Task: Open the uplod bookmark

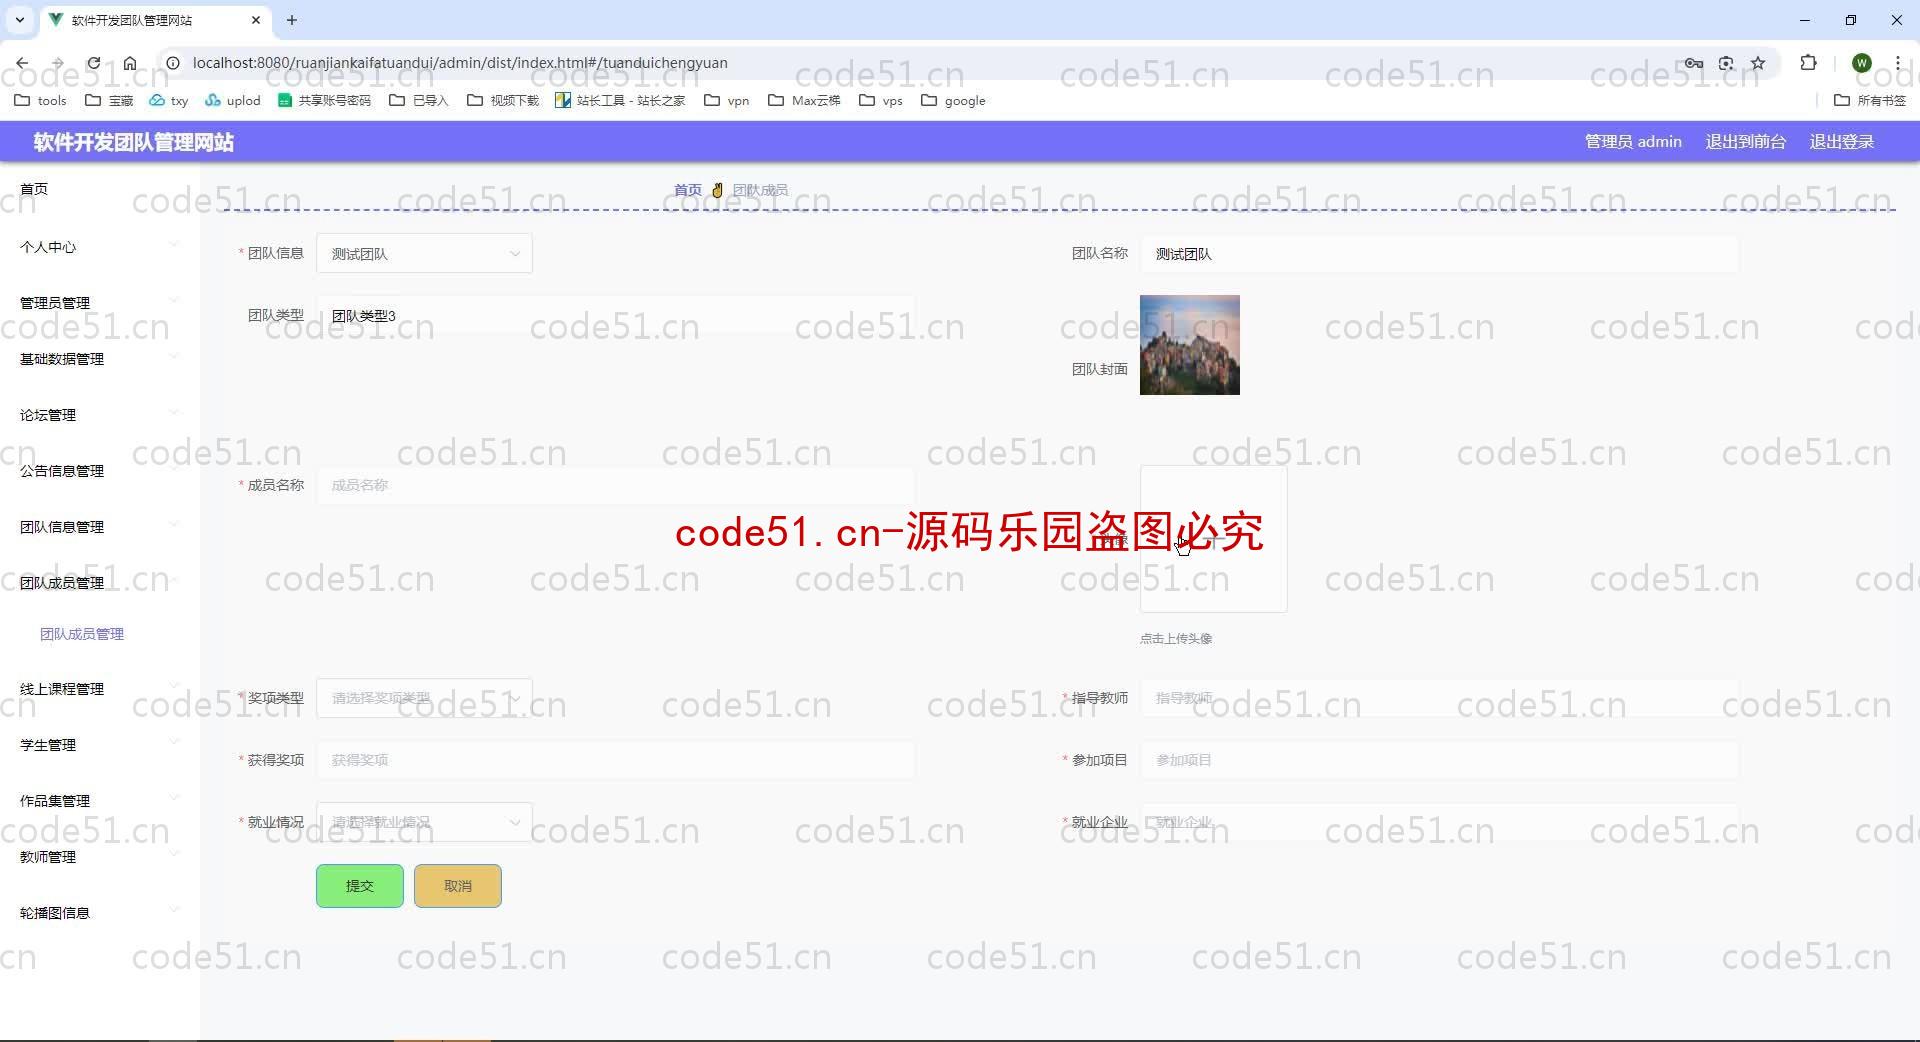Action: click(233, 100)
